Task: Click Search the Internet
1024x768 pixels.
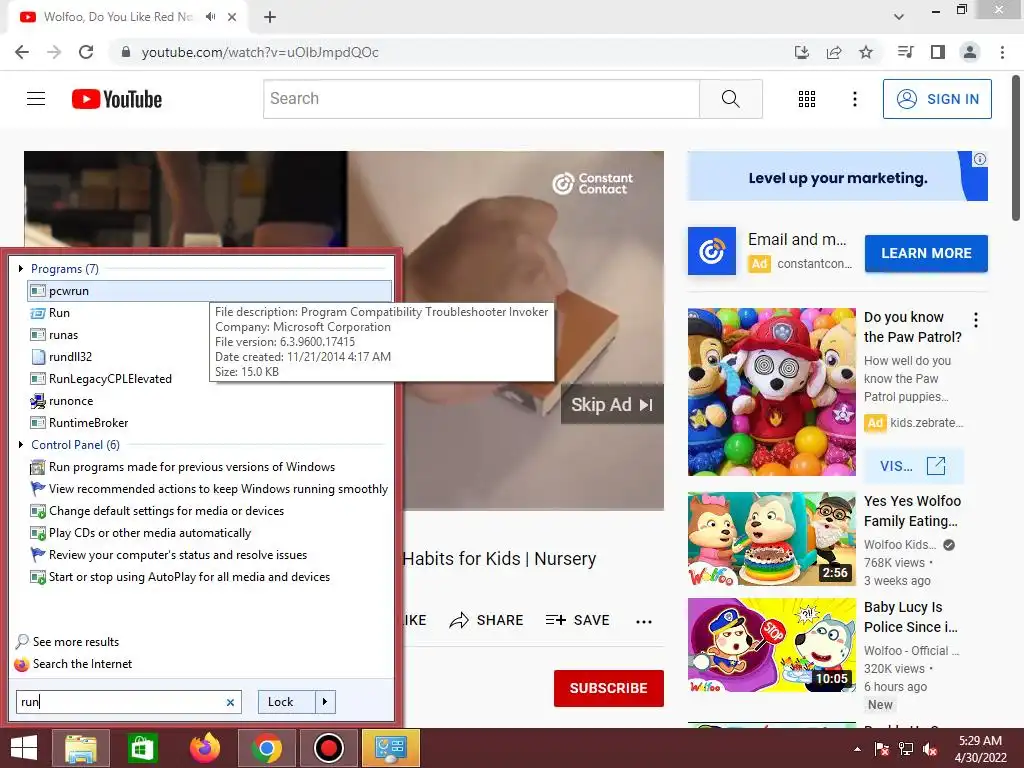Action: [x=82, y=664]
